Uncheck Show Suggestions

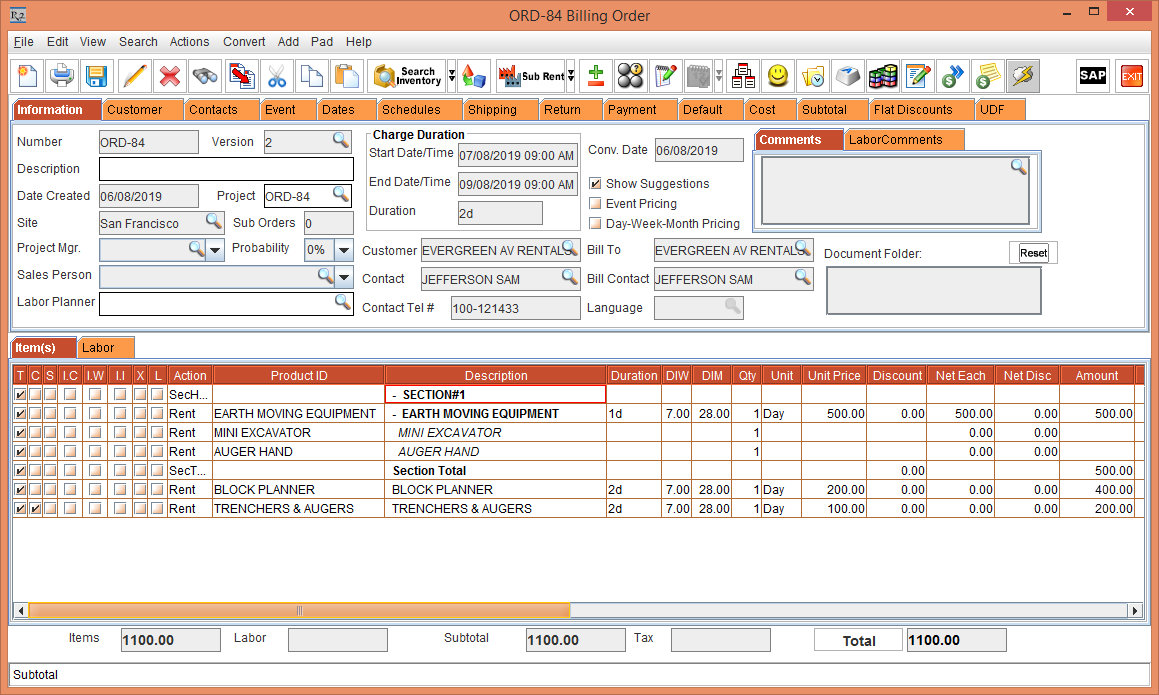pyautogui.click(x=594, y=183)
